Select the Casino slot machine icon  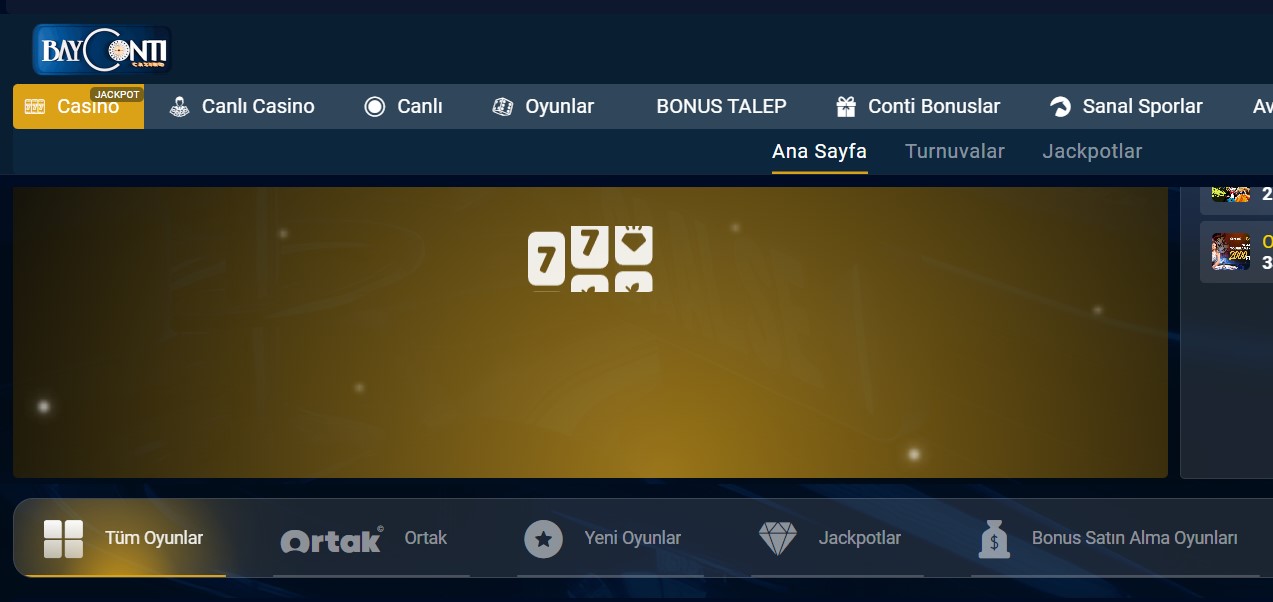coord(35,107)
